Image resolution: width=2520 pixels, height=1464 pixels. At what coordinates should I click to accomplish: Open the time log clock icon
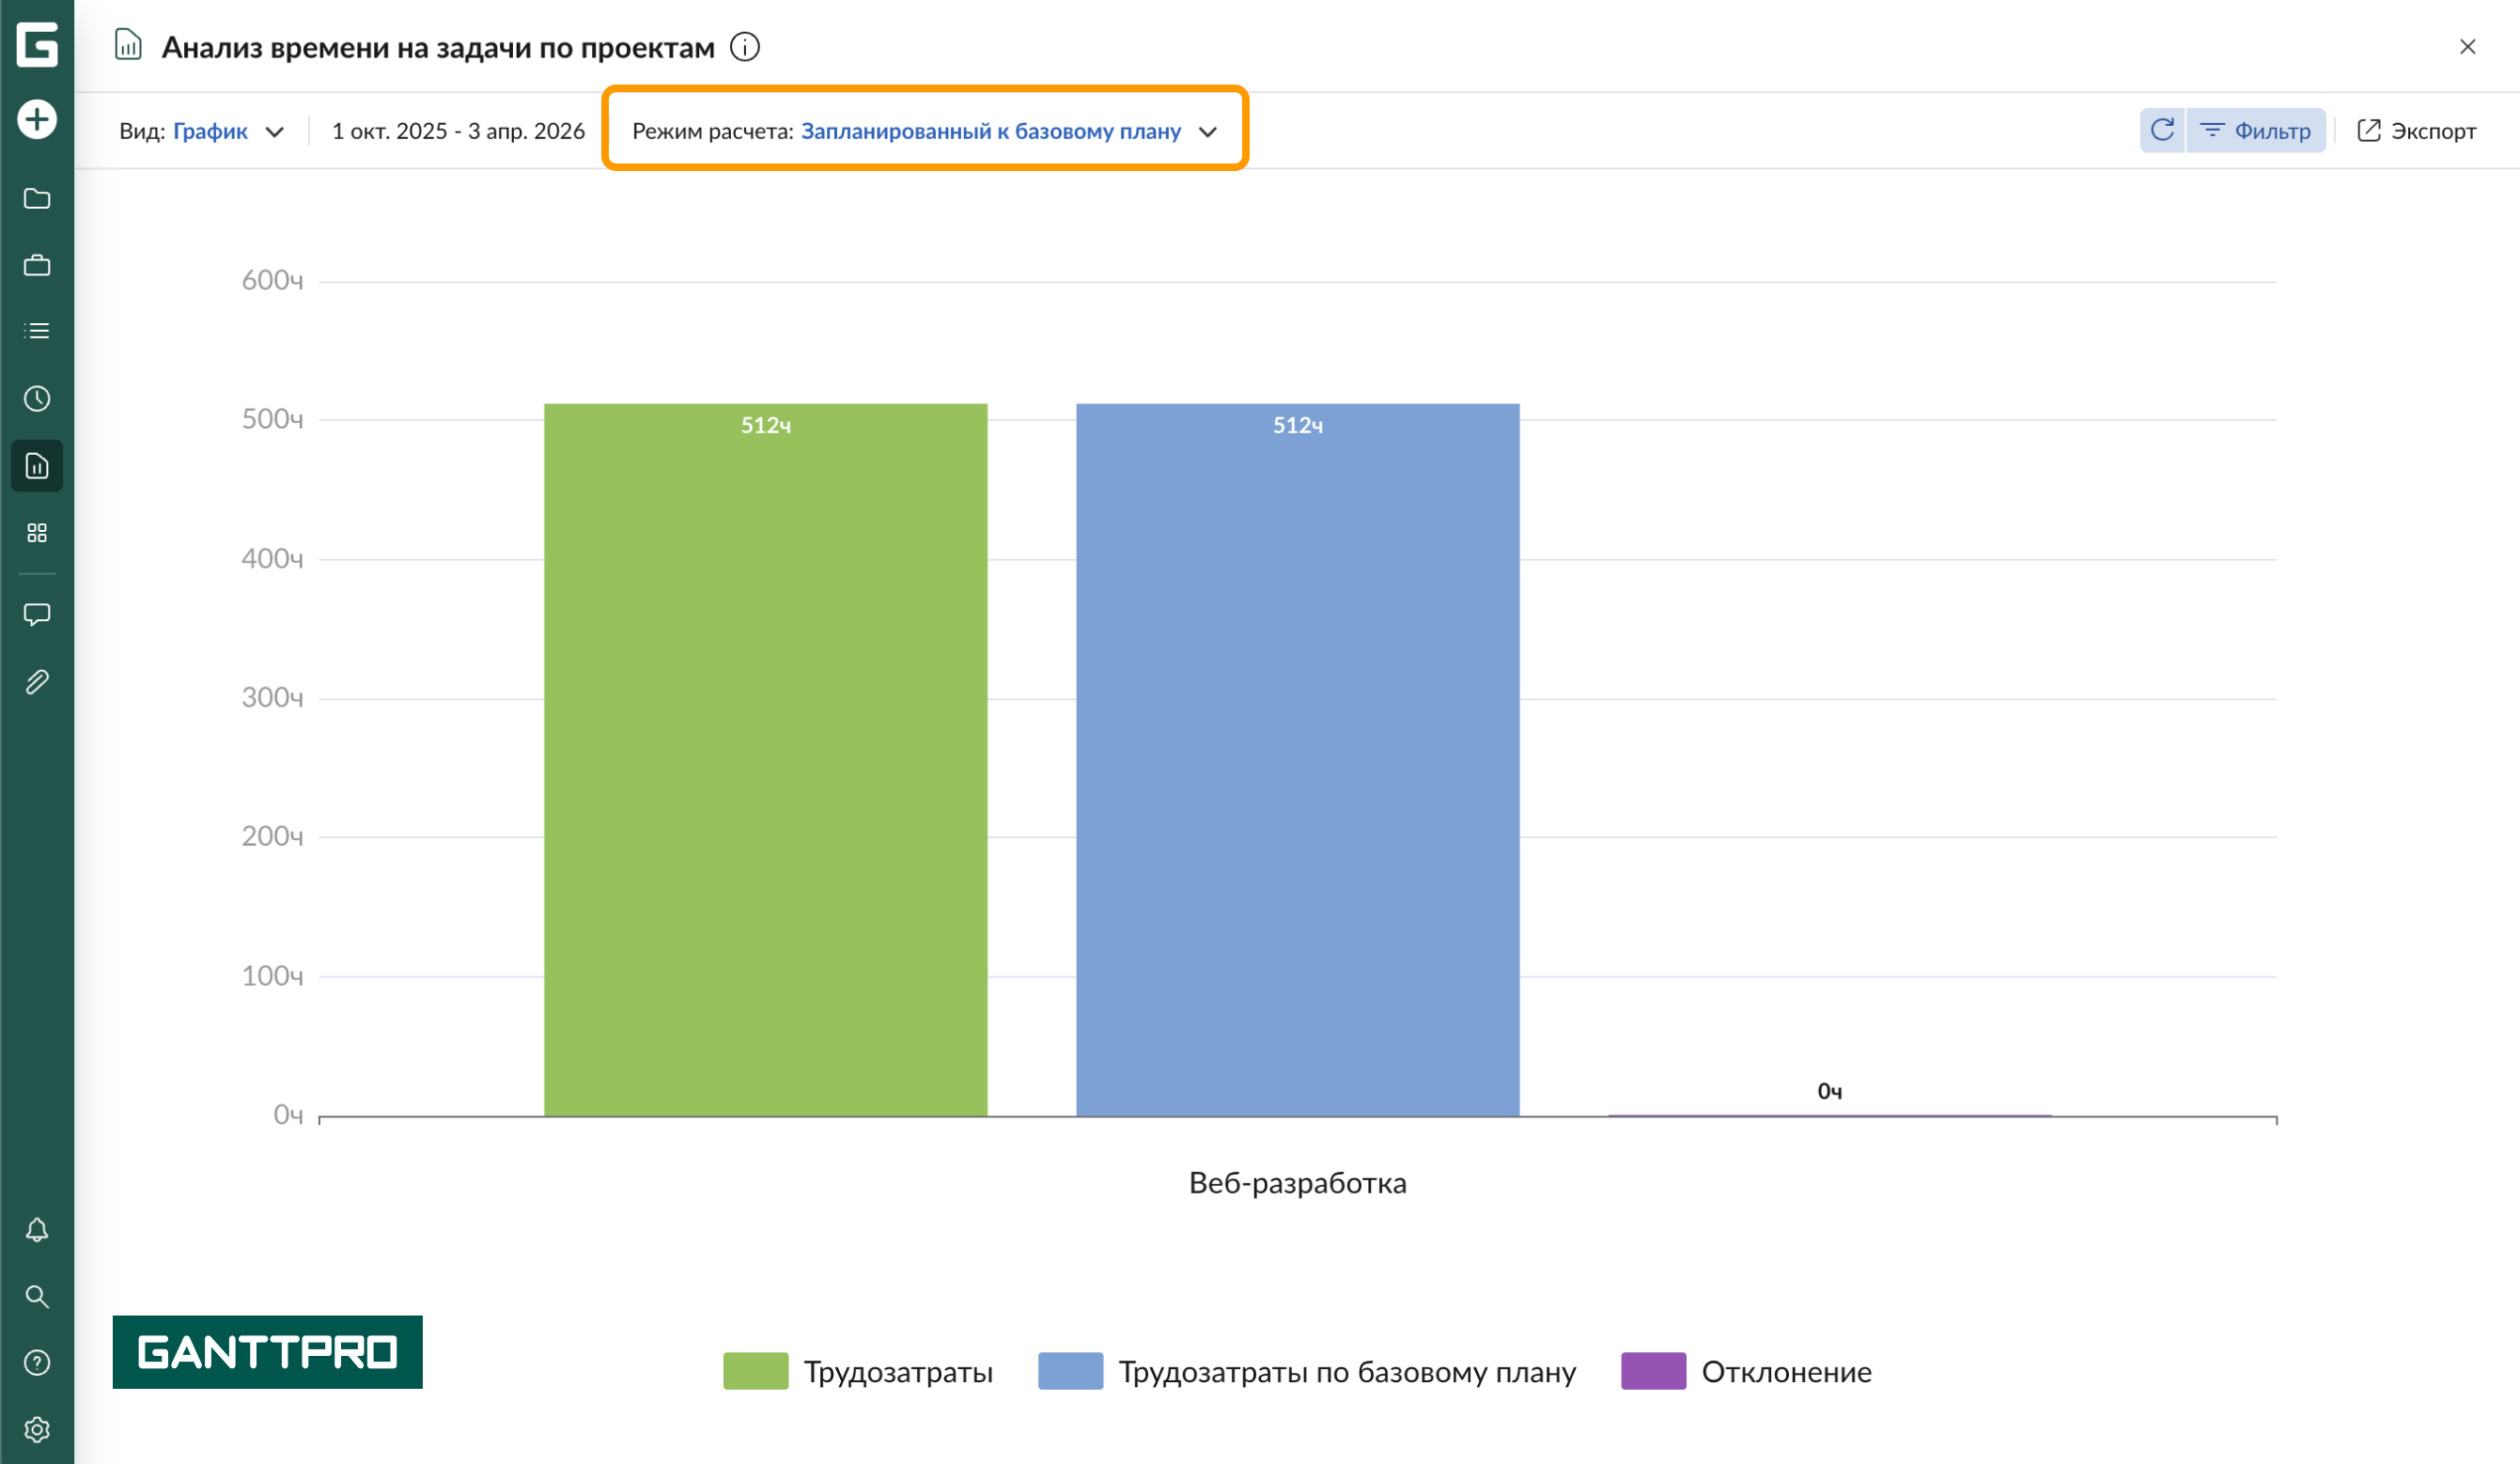tap(37, 399)
